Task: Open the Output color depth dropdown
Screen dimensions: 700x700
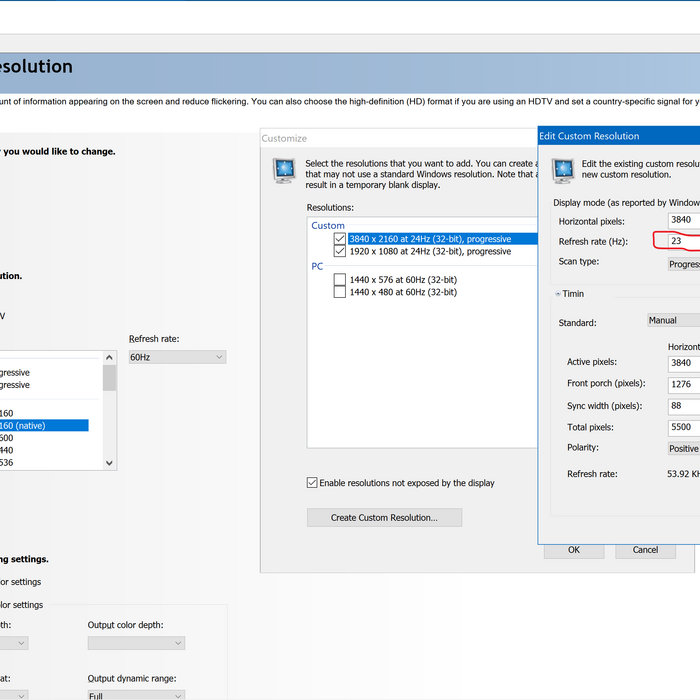Action: (x=136, y=643)
